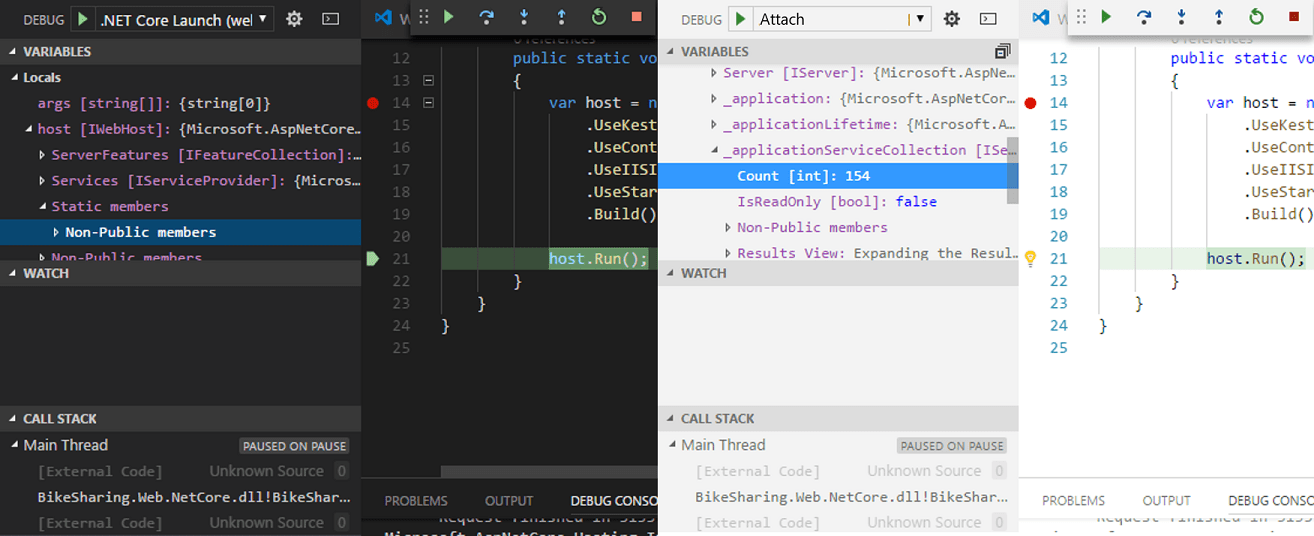This screenshot has width=1314, height=536.
Task: Collapse the Locals scope
Action: click(x=15, y=77)
